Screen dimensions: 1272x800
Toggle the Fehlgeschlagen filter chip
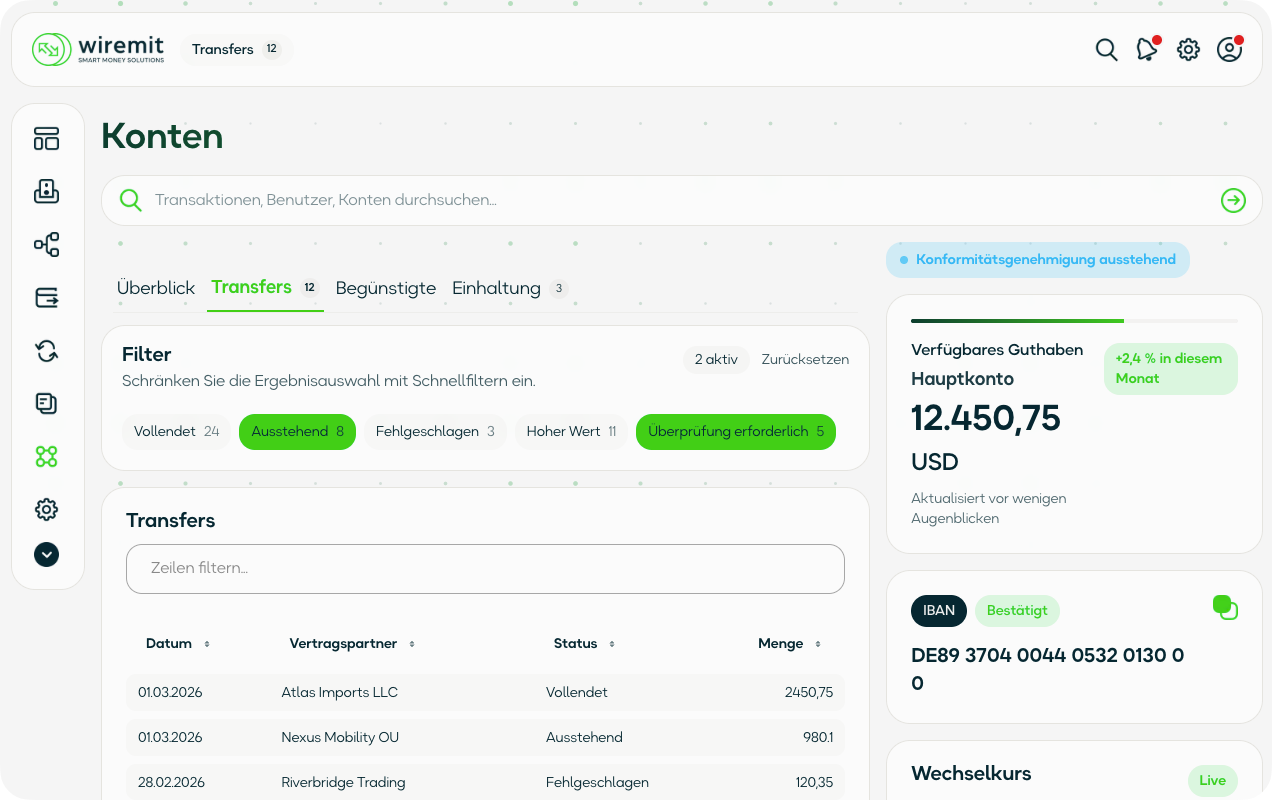click(435, 432)
